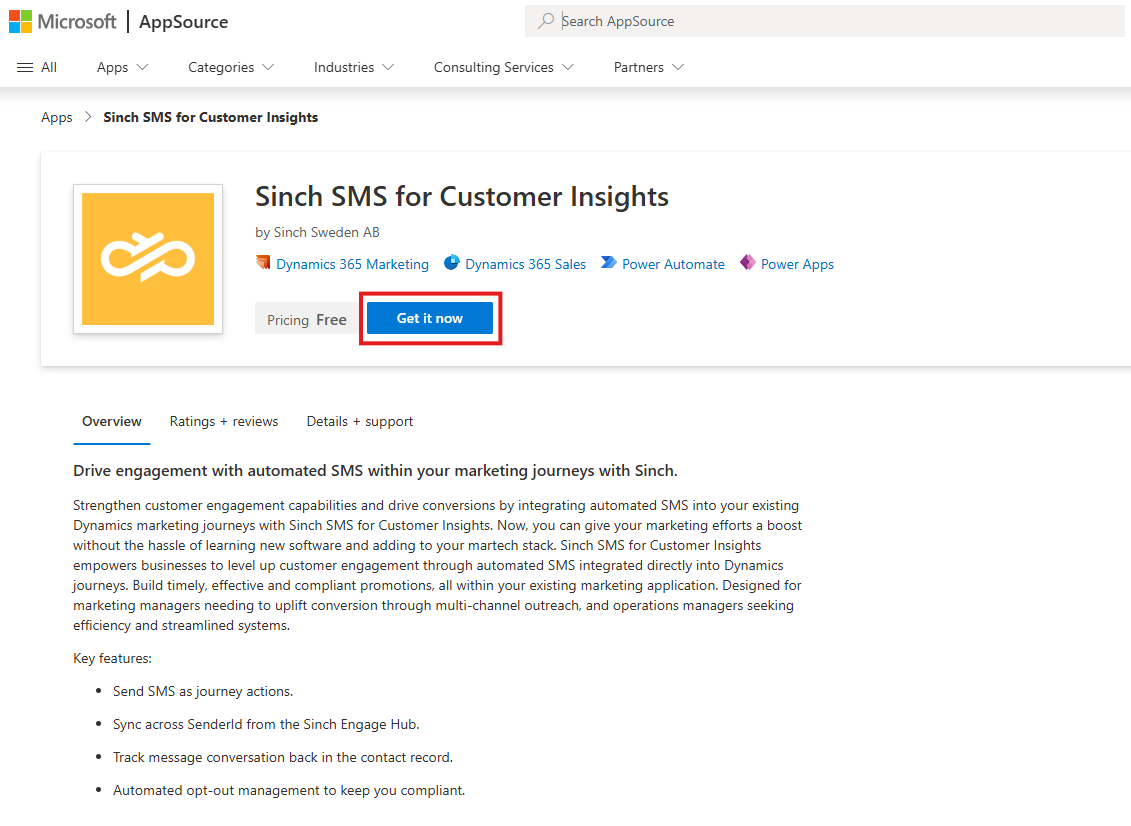Click the Power Apps icon

tap(748, 263)
